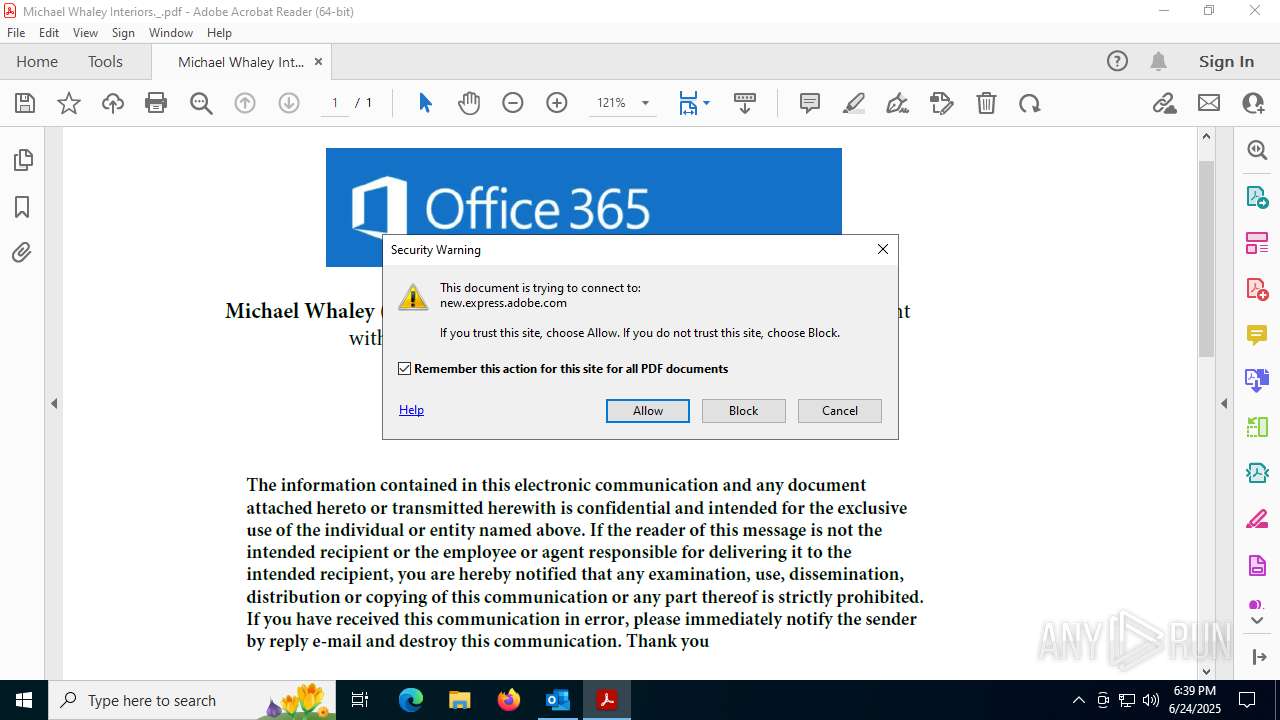This screenshot has height=720, width=1280.
Task: Expand the right pane with arrow icon
Action: [x=1257, y=657]
